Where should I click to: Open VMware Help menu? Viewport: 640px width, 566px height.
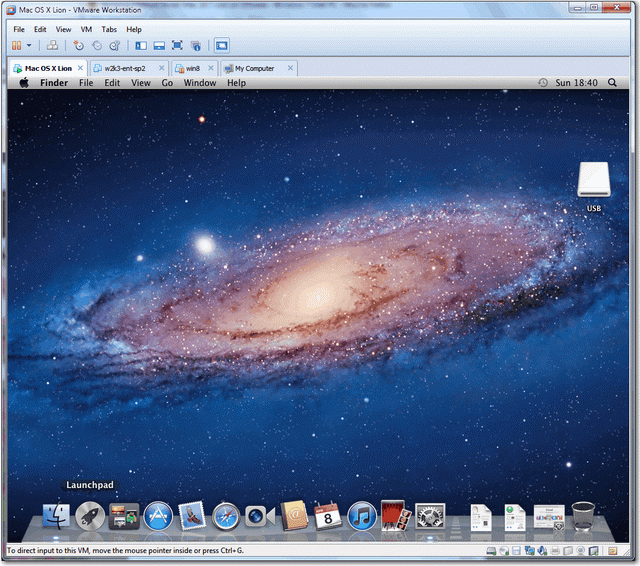[134, 29]
